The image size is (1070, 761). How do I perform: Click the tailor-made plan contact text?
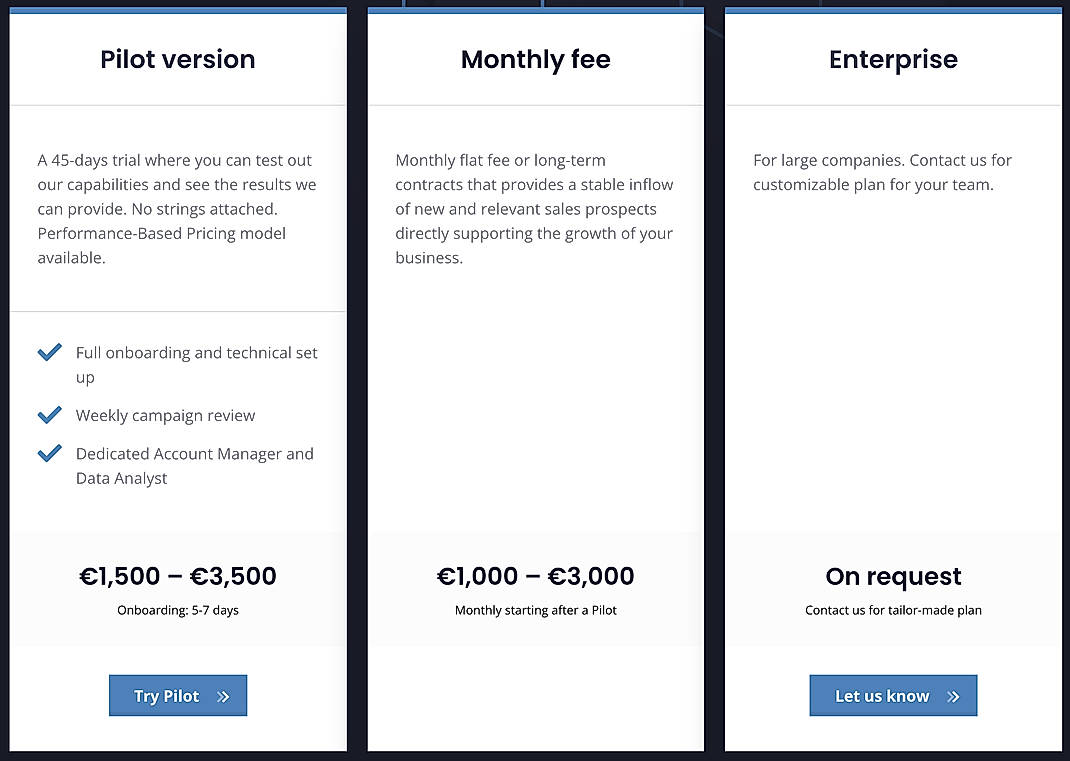point(893,609)
